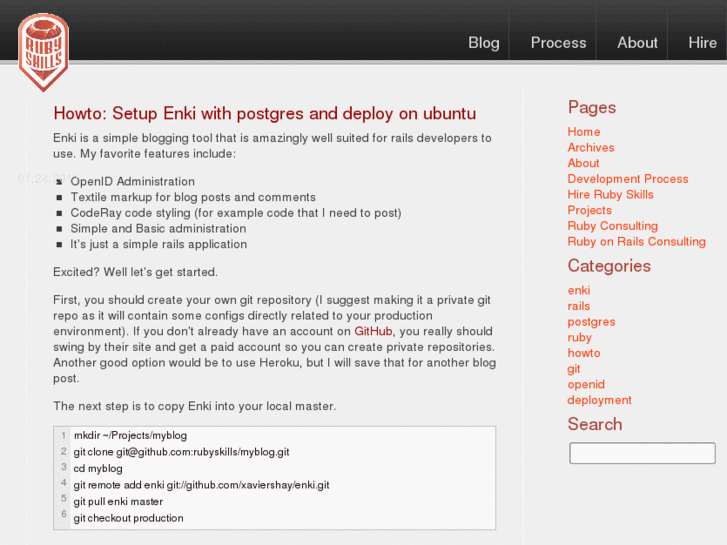Browse the postgres category
The width and height of the screenshot is (727, 545).
(591, 322)
